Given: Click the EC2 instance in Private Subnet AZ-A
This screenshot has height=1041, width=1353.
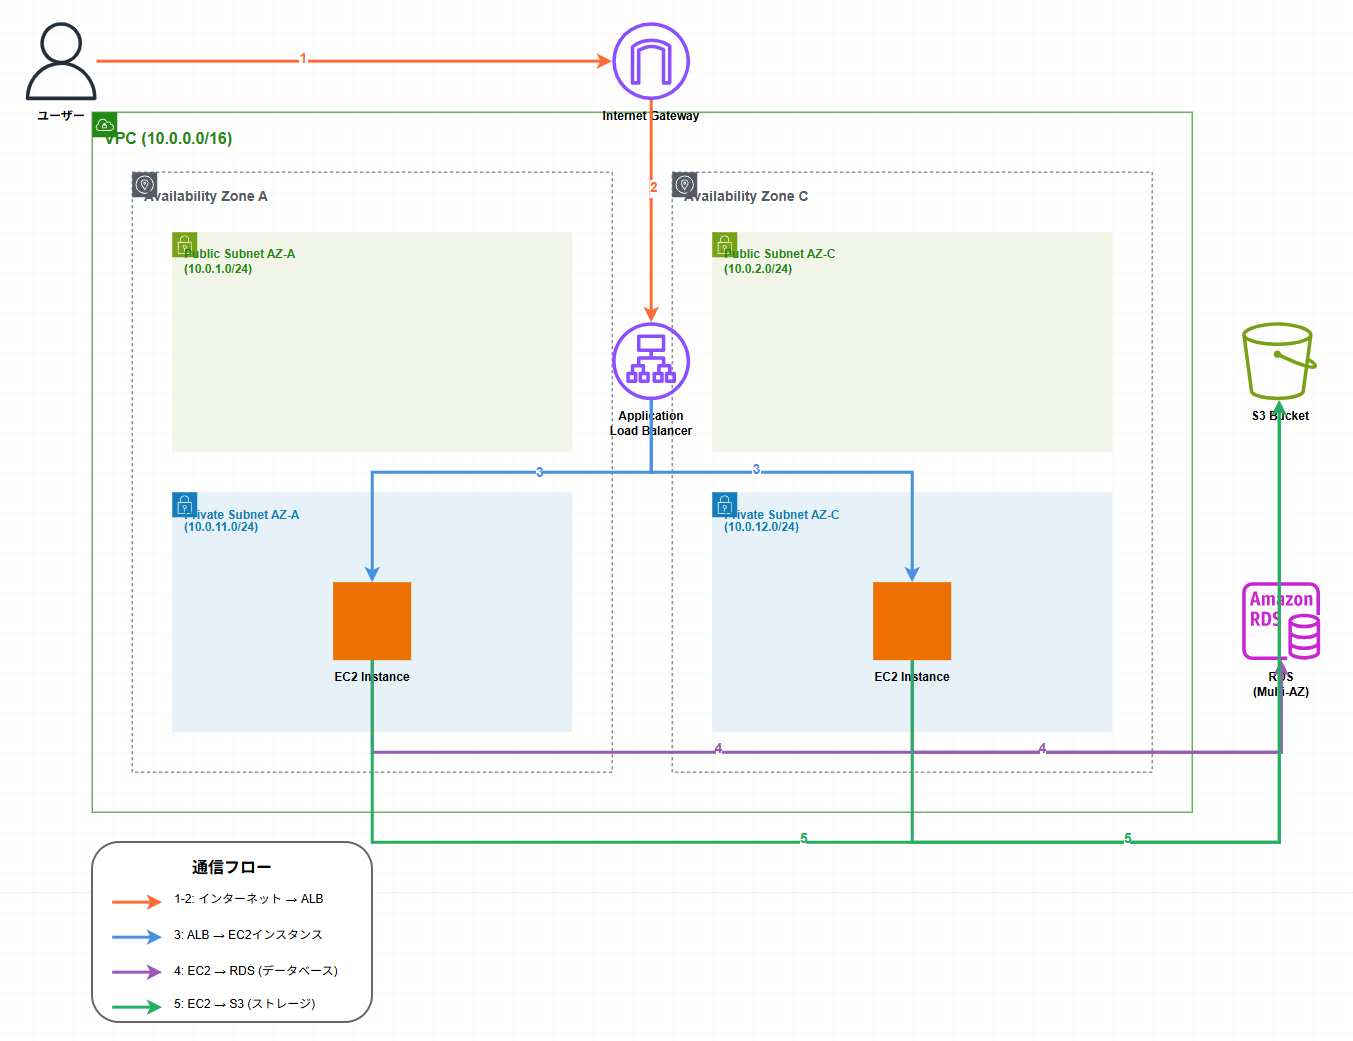Looking at the screenshot, I should pos(372,621).
